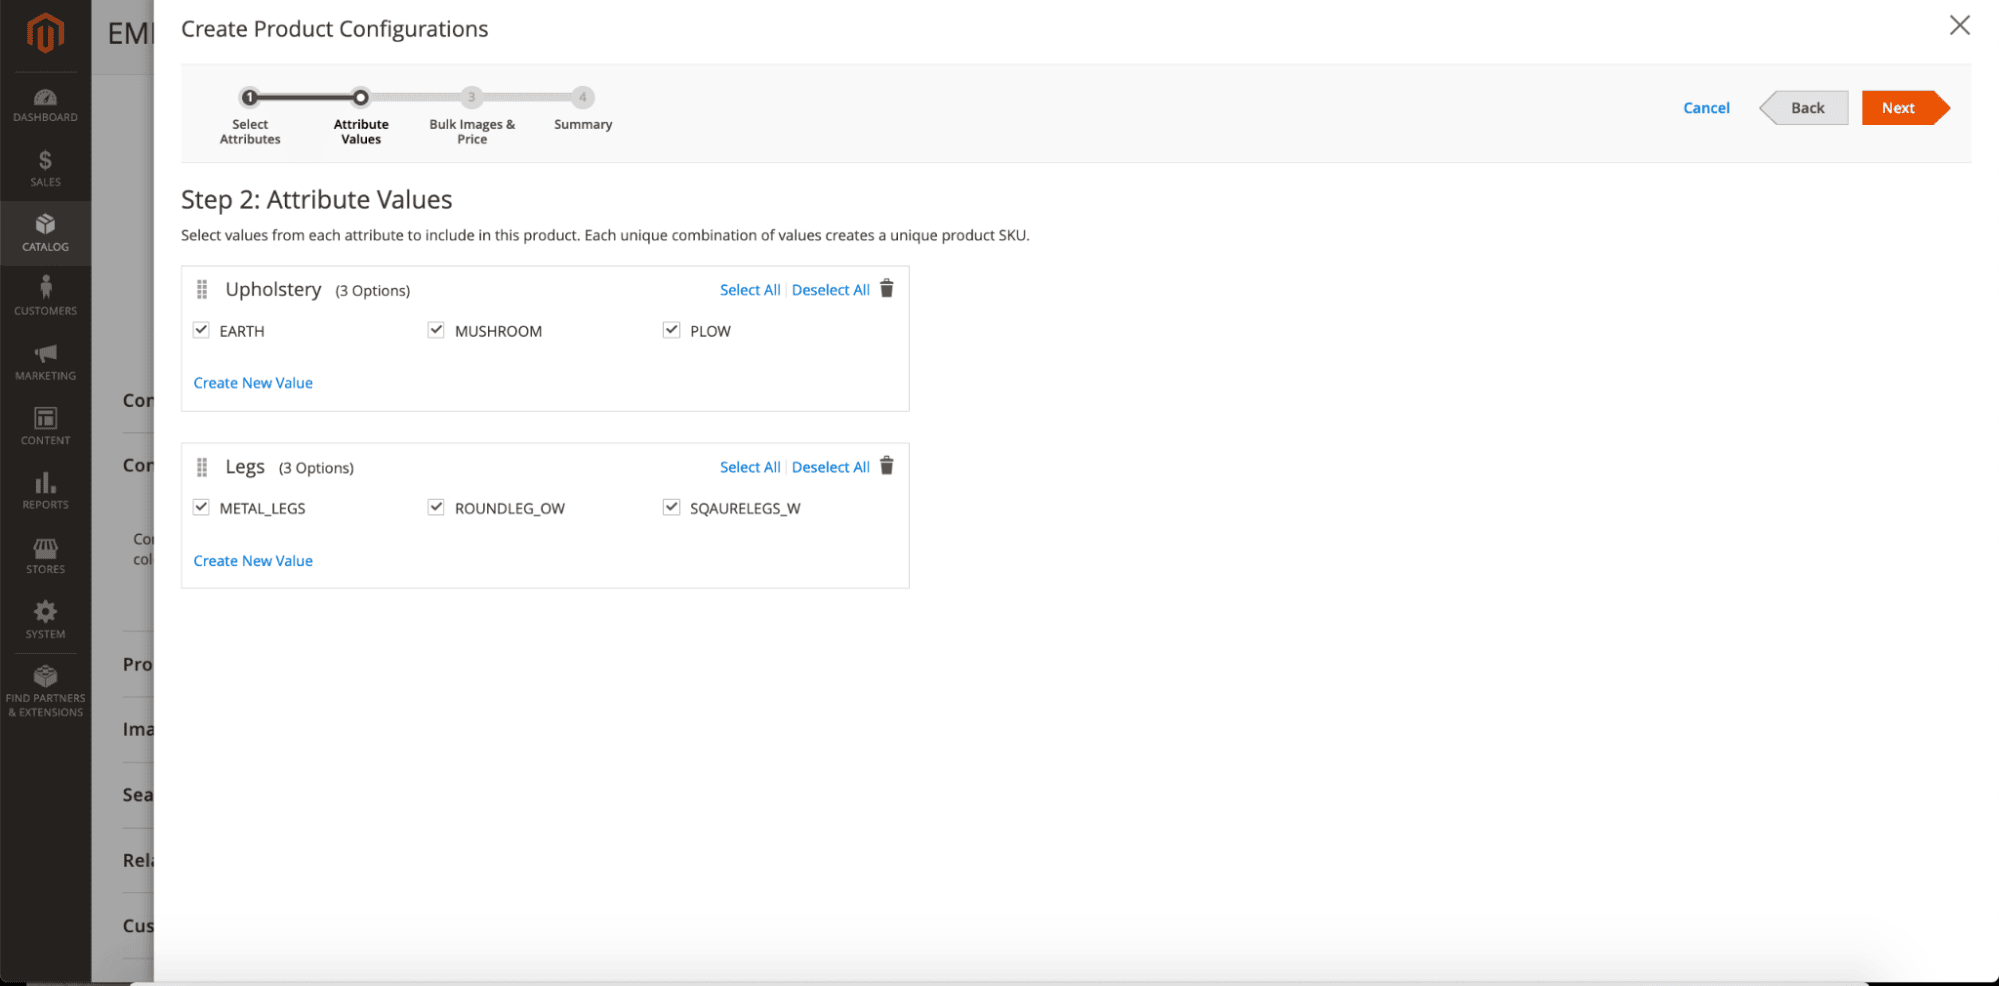Cancel the product configuration wizard

(1706, 108)
